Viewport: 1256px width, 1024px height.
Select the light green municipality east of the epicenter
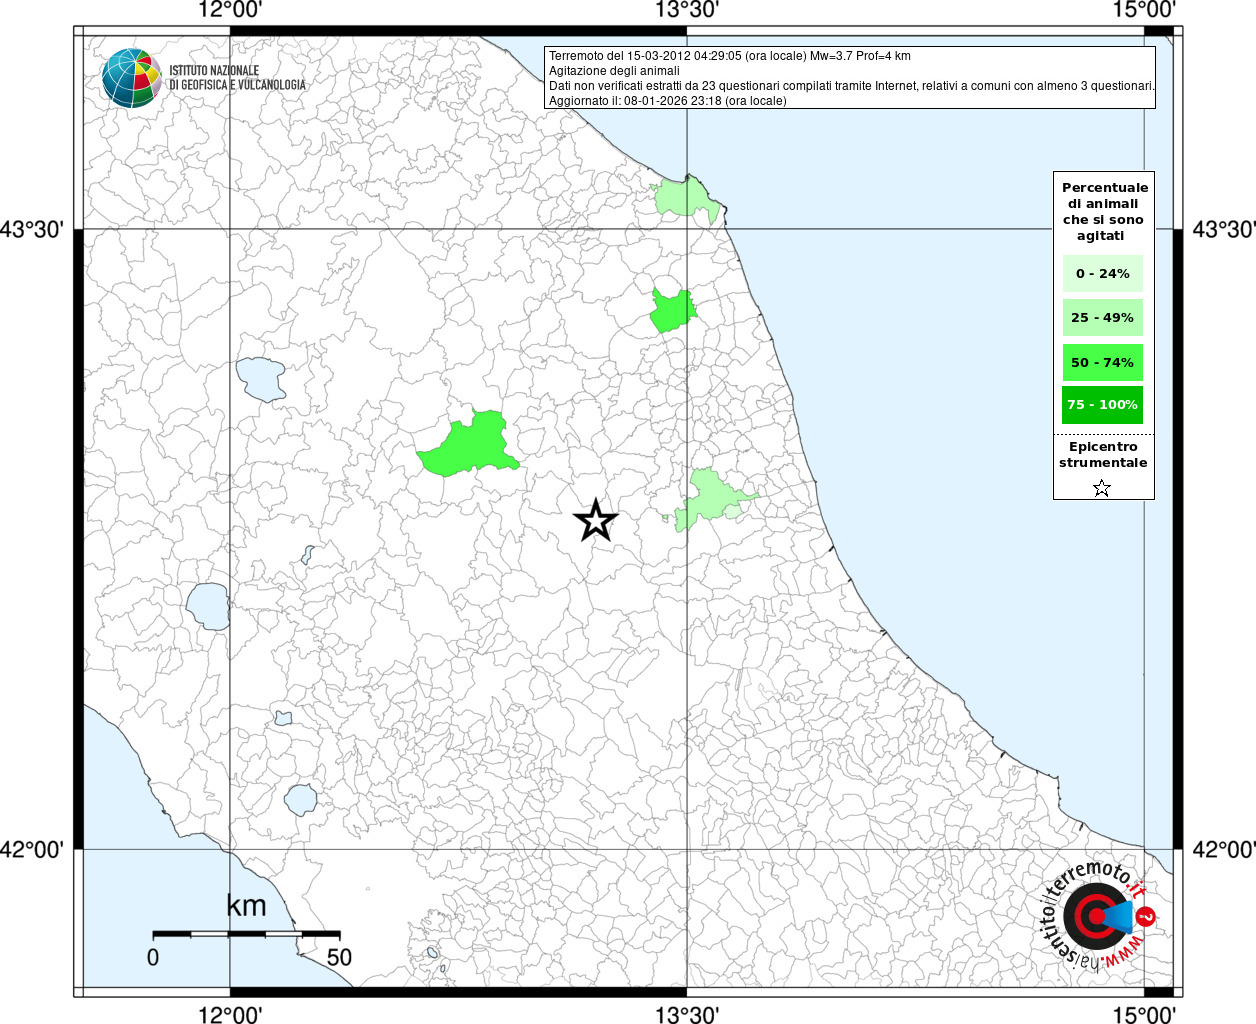(x=712, y=496)
